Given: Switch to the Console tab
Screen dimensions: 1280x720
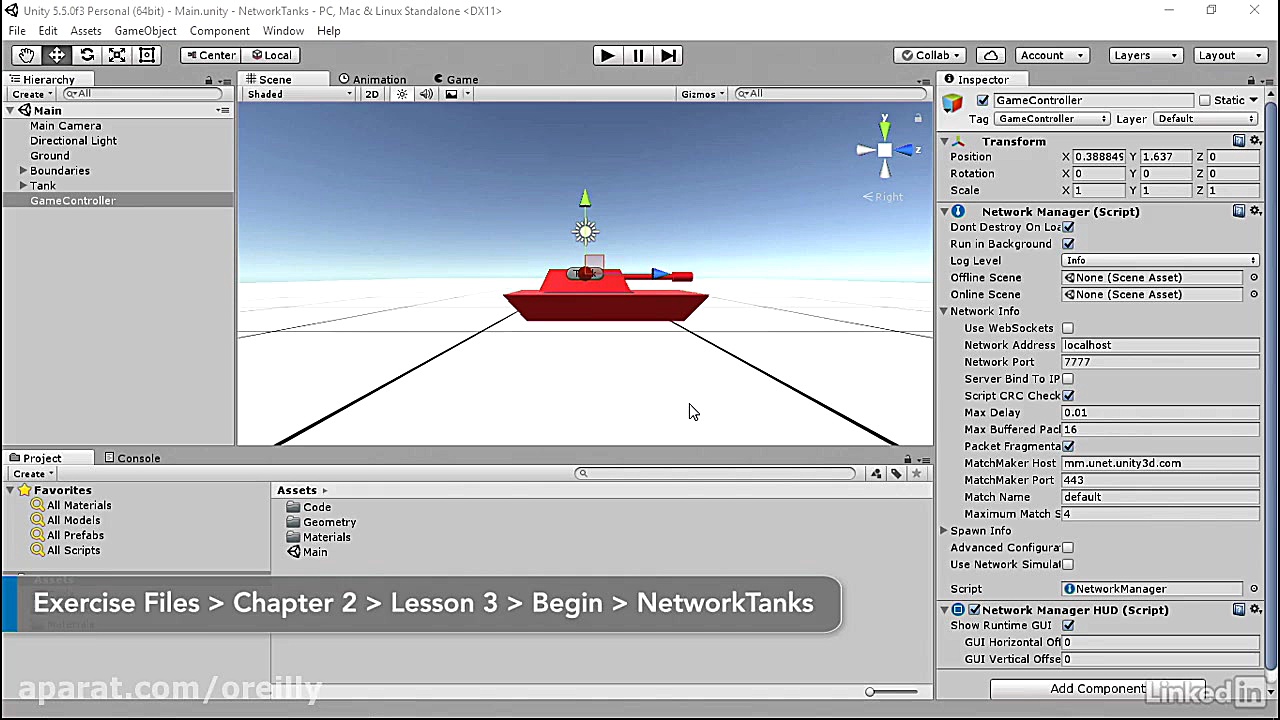Looking at the screenshot, I should [x=132, y=458].
